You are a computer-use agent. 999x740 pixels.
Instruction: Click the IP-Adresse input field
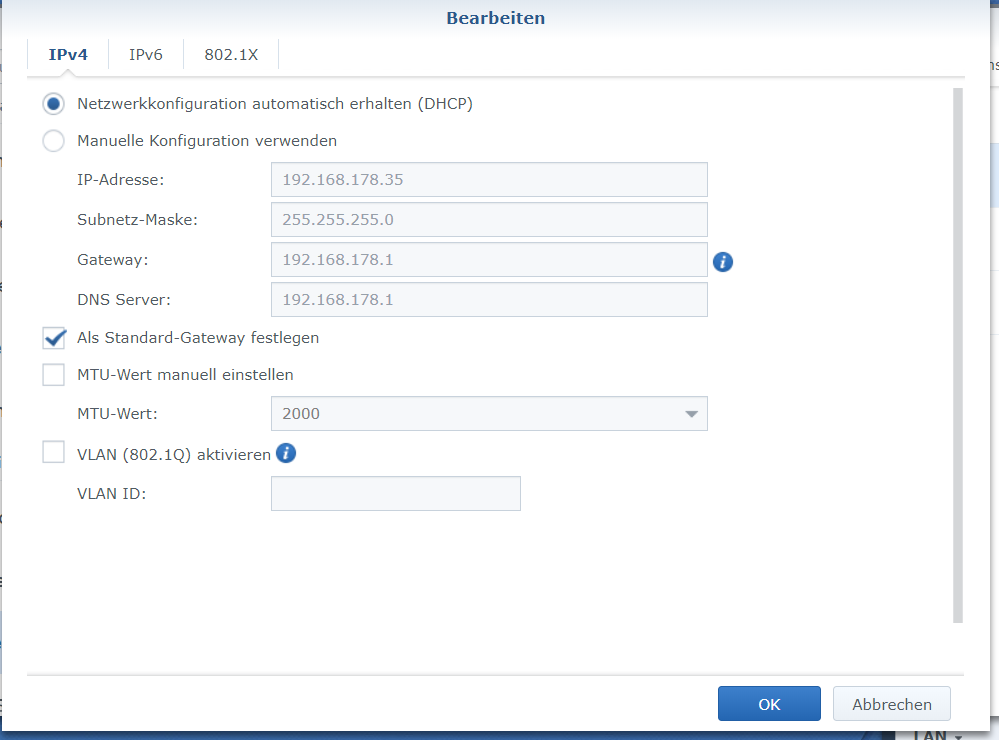pyautogui.click(x=489, y=180)
